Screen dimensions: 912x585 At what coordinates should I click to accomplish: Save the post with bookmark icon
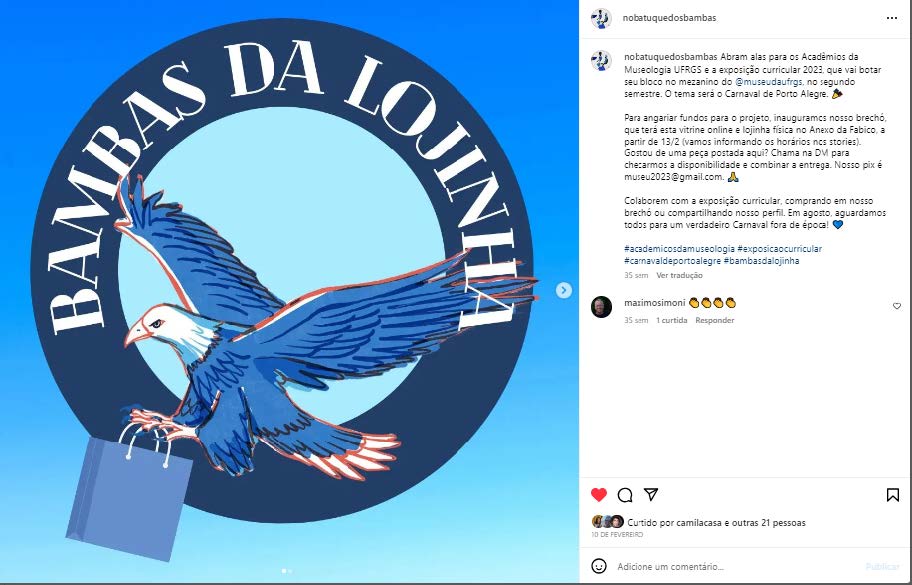(x=893, y=495)
